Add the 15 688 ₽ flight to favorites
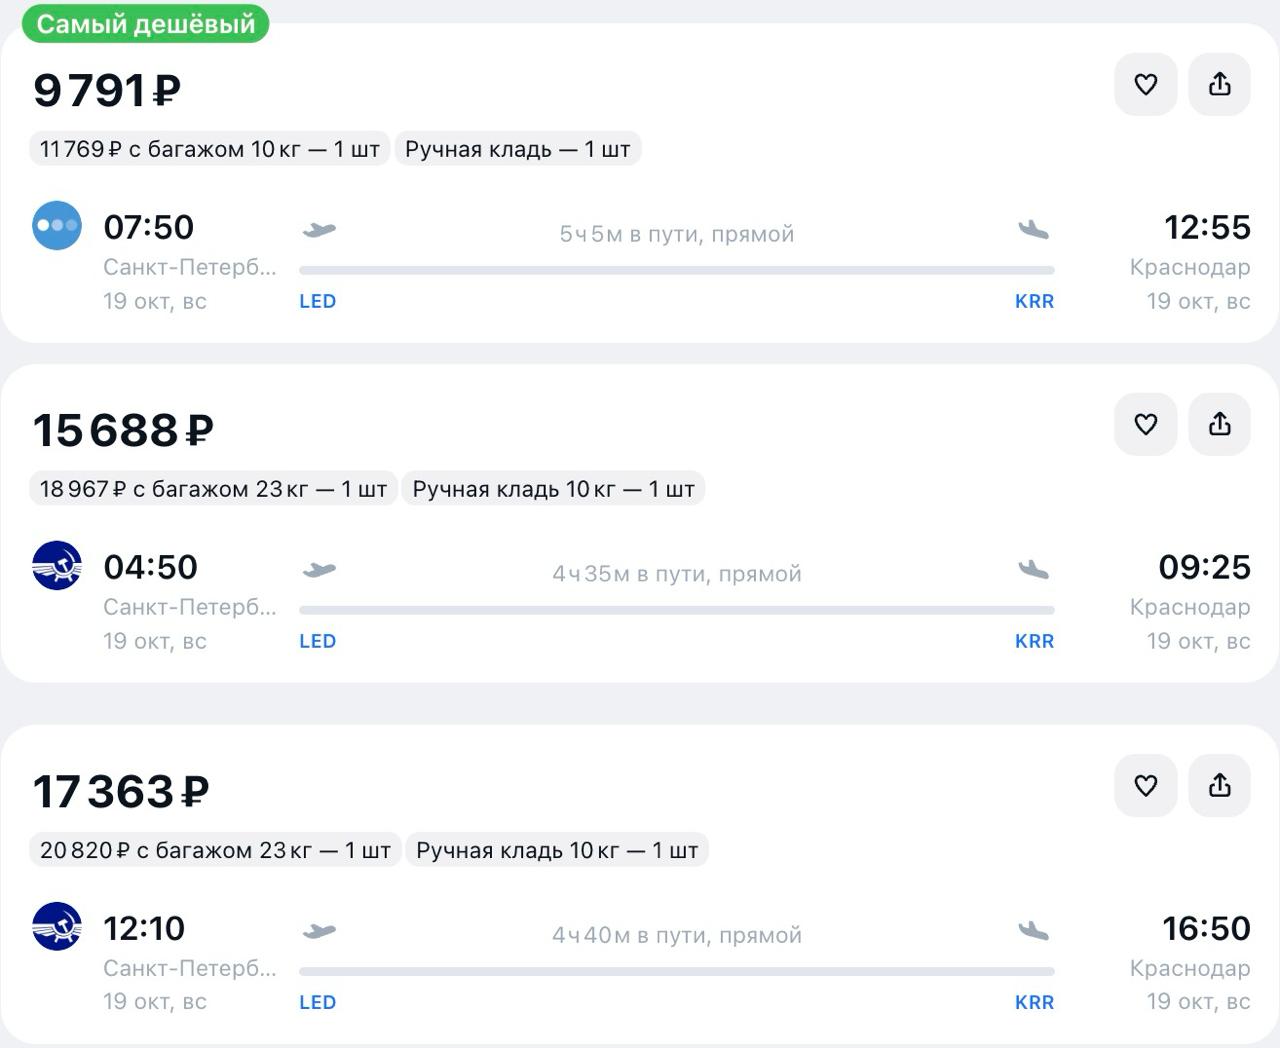Viewport: 1280px width, 1048px height. pyautogui.click(x=1145, y=424)
